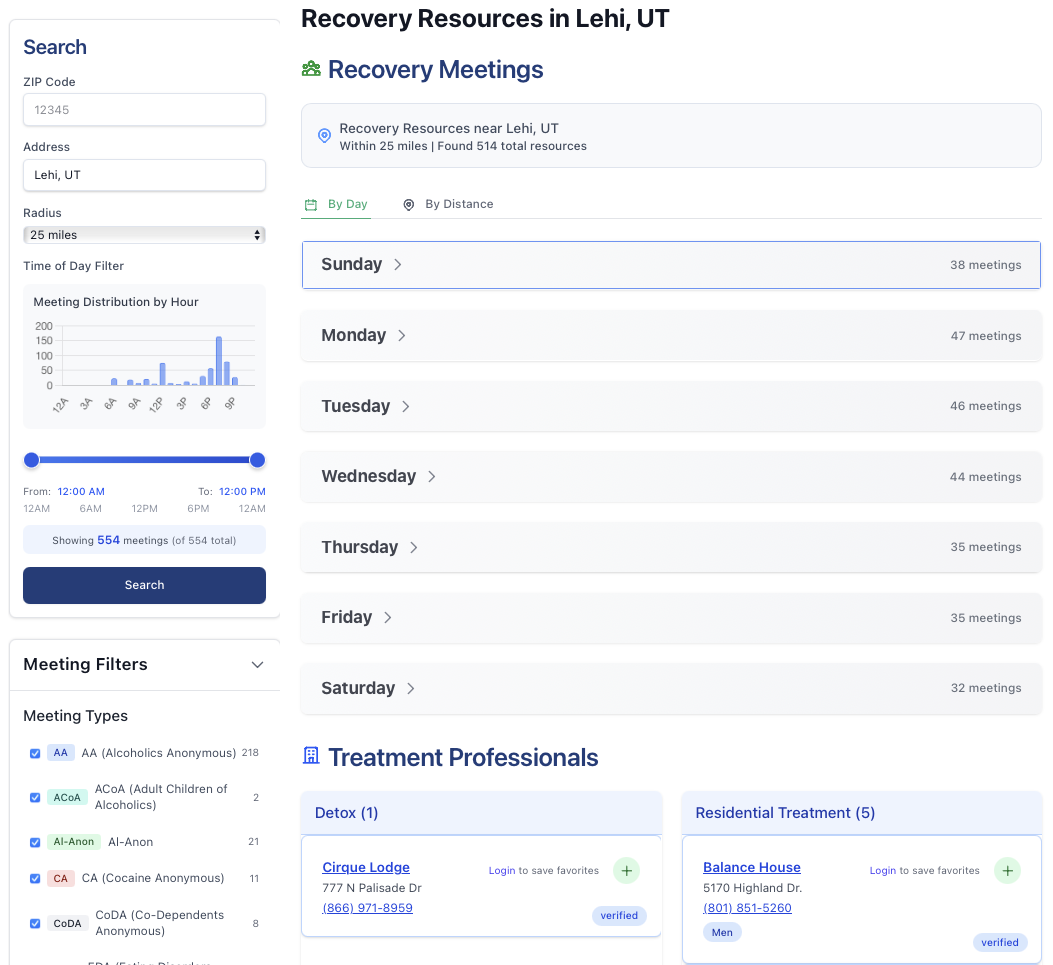This screenshot has height=965, width=1053.
Task: Uncheck the CA (Cocaine Anonymous) checkbox
Action: [35, 879]
